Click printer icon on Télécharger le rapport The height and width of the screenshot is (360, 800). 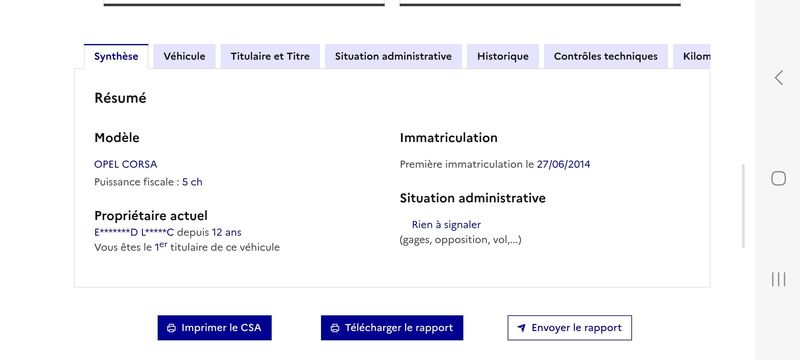tap(335, 328)
